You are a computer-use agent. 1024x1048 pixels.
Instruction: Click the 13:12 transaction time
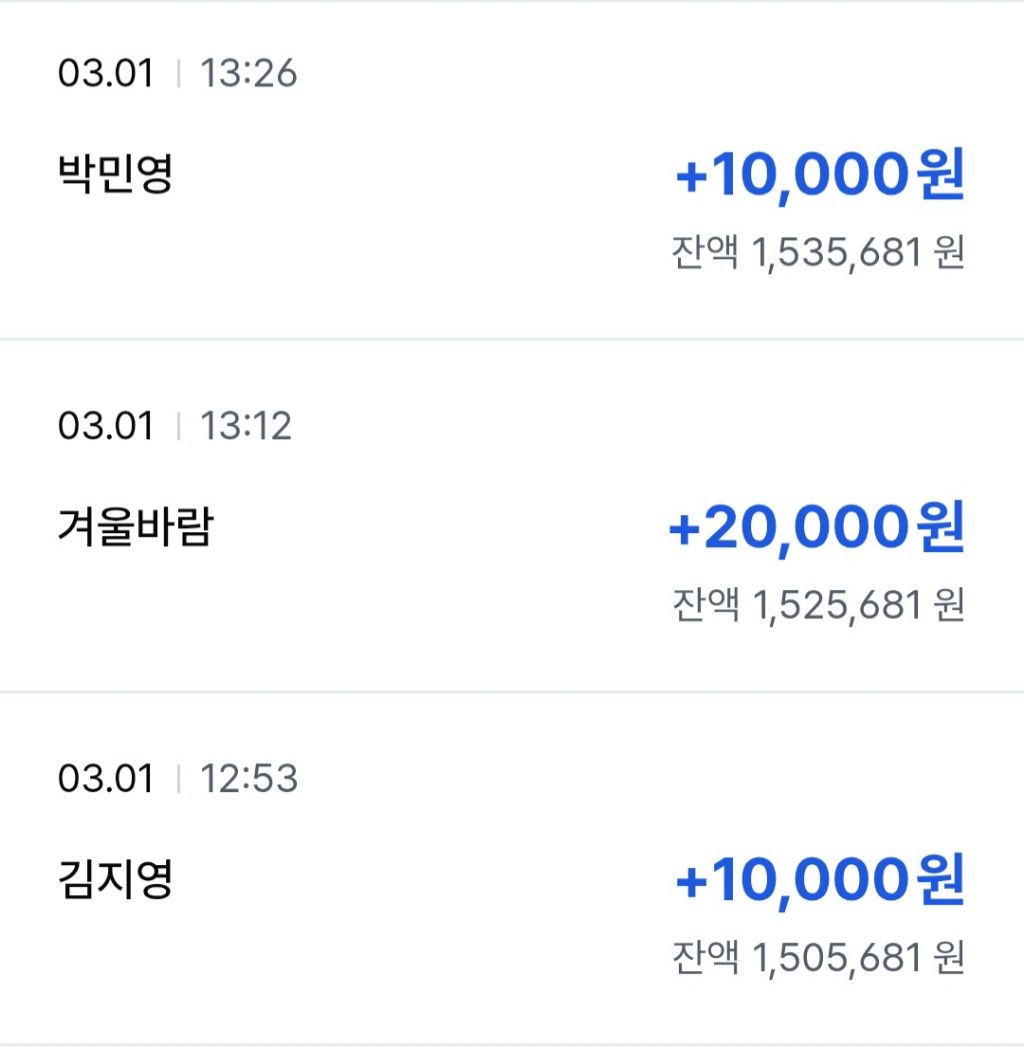(246, 426)
